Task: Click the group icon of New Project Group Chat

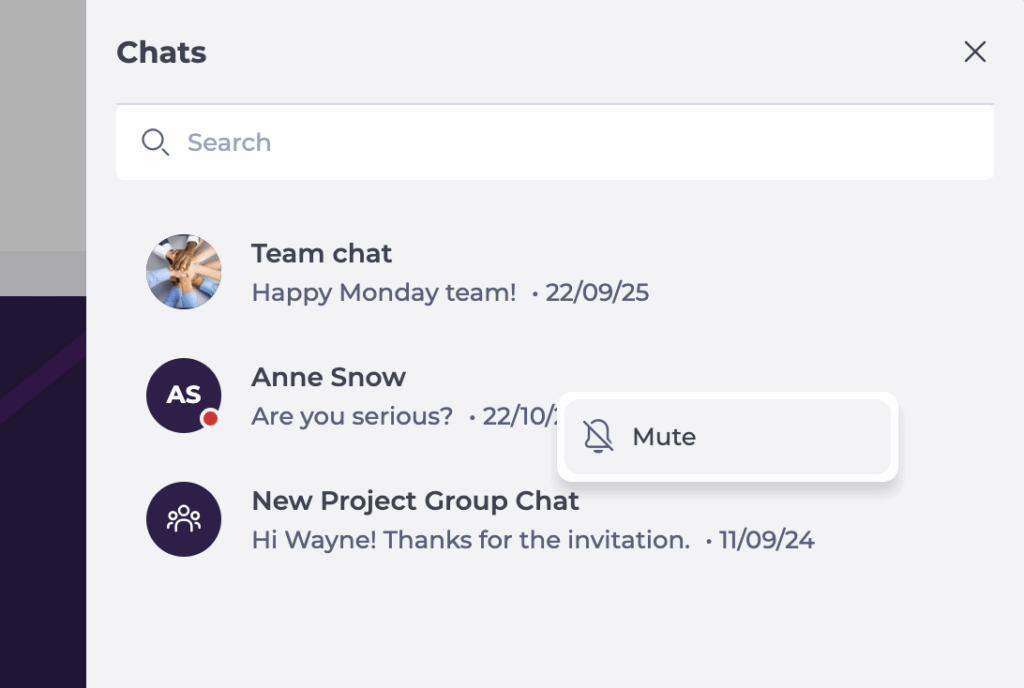Action: click(183, 519)
